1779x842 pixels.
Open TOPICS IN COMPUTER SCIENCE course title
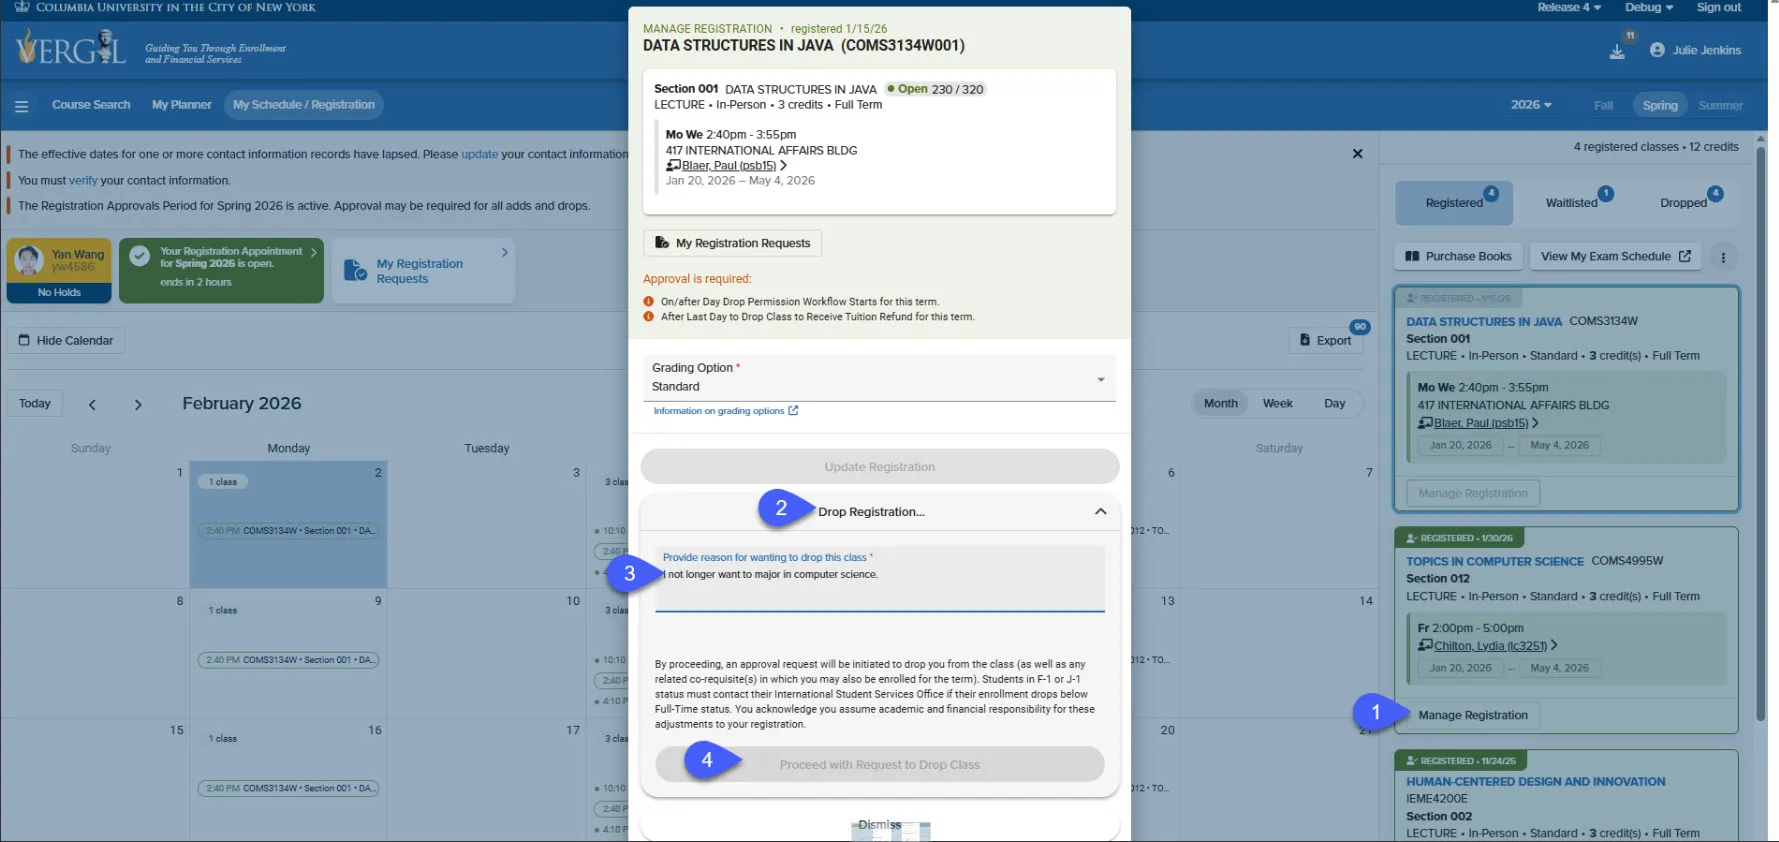coord(1495,562)
